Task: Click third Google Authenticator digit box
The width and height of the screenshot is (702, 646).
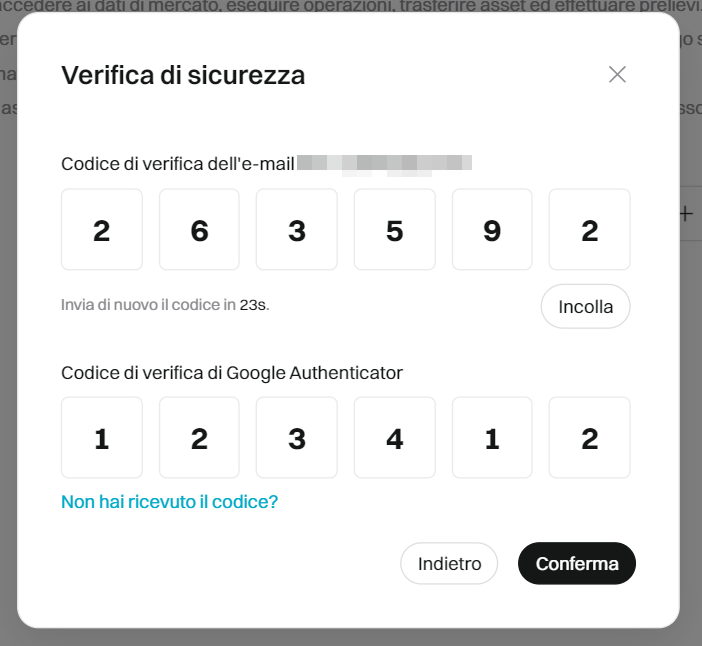Action: click(297, 438)
